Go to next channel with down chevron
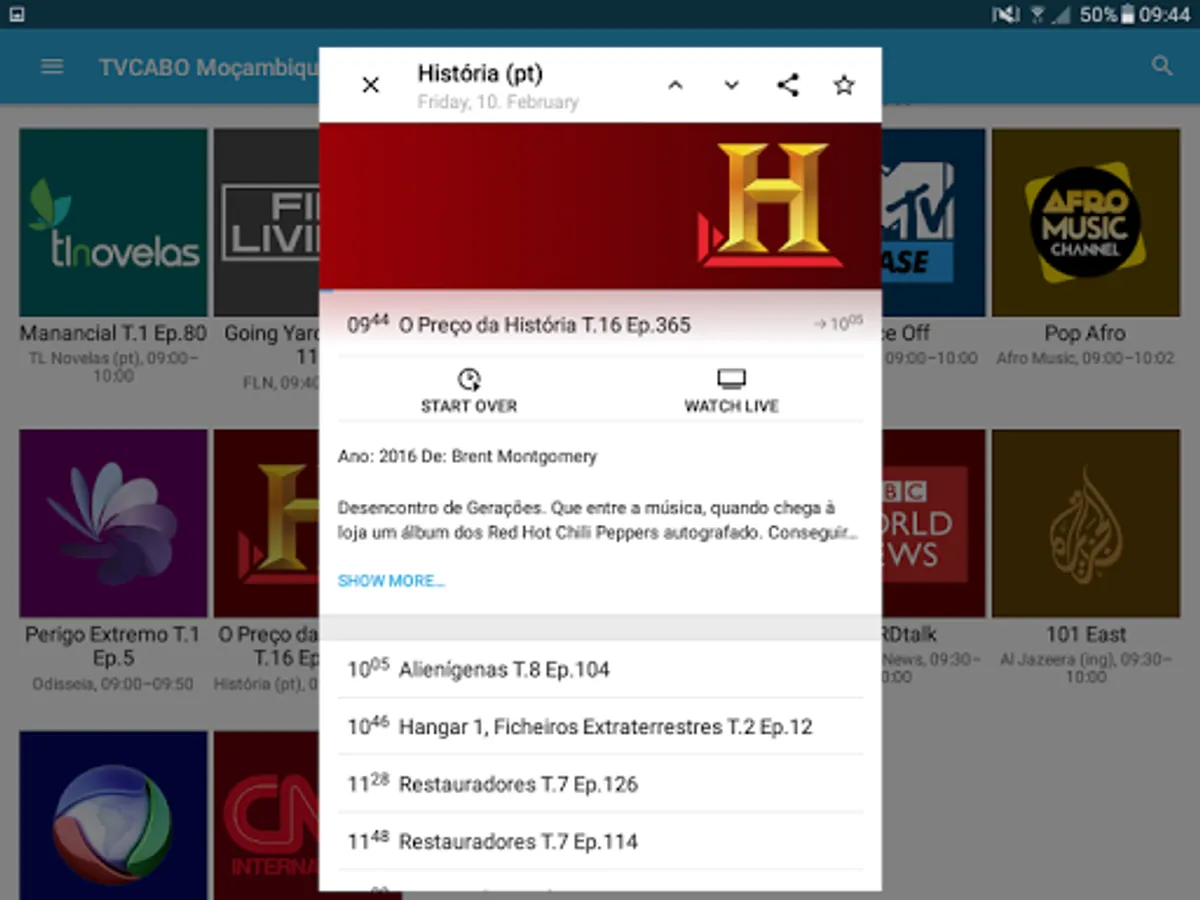This screenshot has height=900, width=1200. [732, 86]
